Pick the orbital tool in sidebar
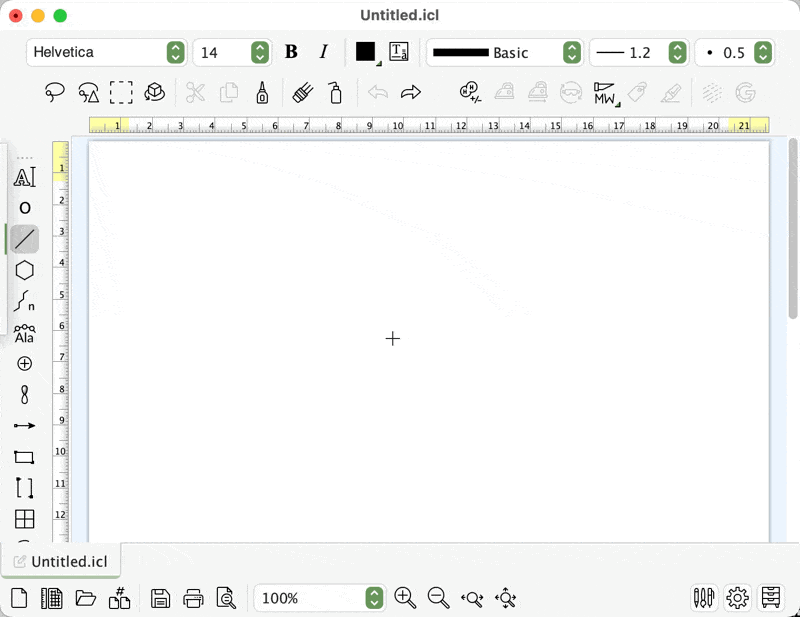Viewport: 800px width, 617px height. click(x=25, y=395)
